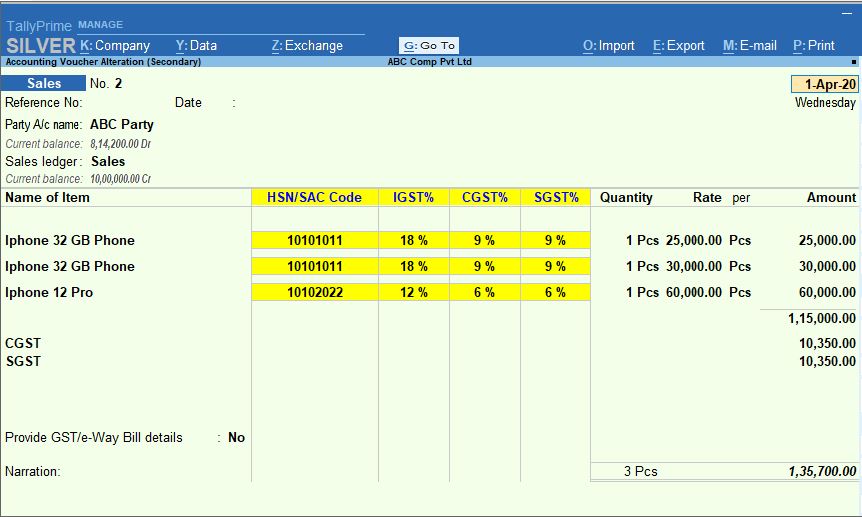
Task: Open the M: E-mail menu
Action: pos(750,46)
